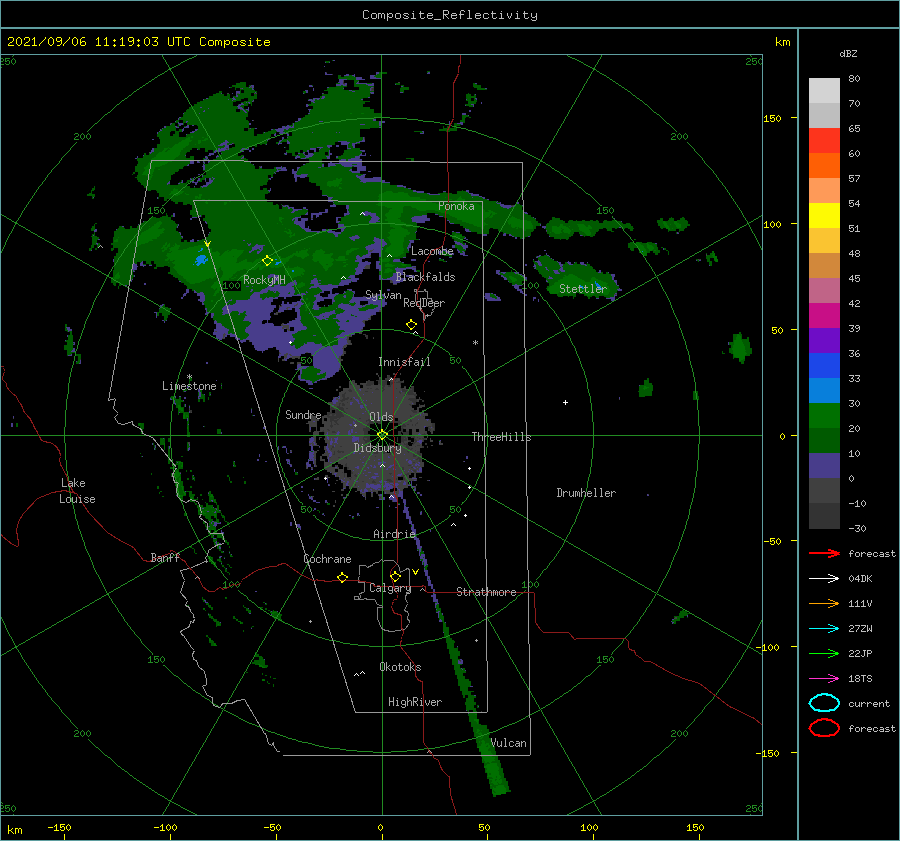Click the cyan current ellipse icon
This screenshot has height=841, width=900.
click(824, 703)
